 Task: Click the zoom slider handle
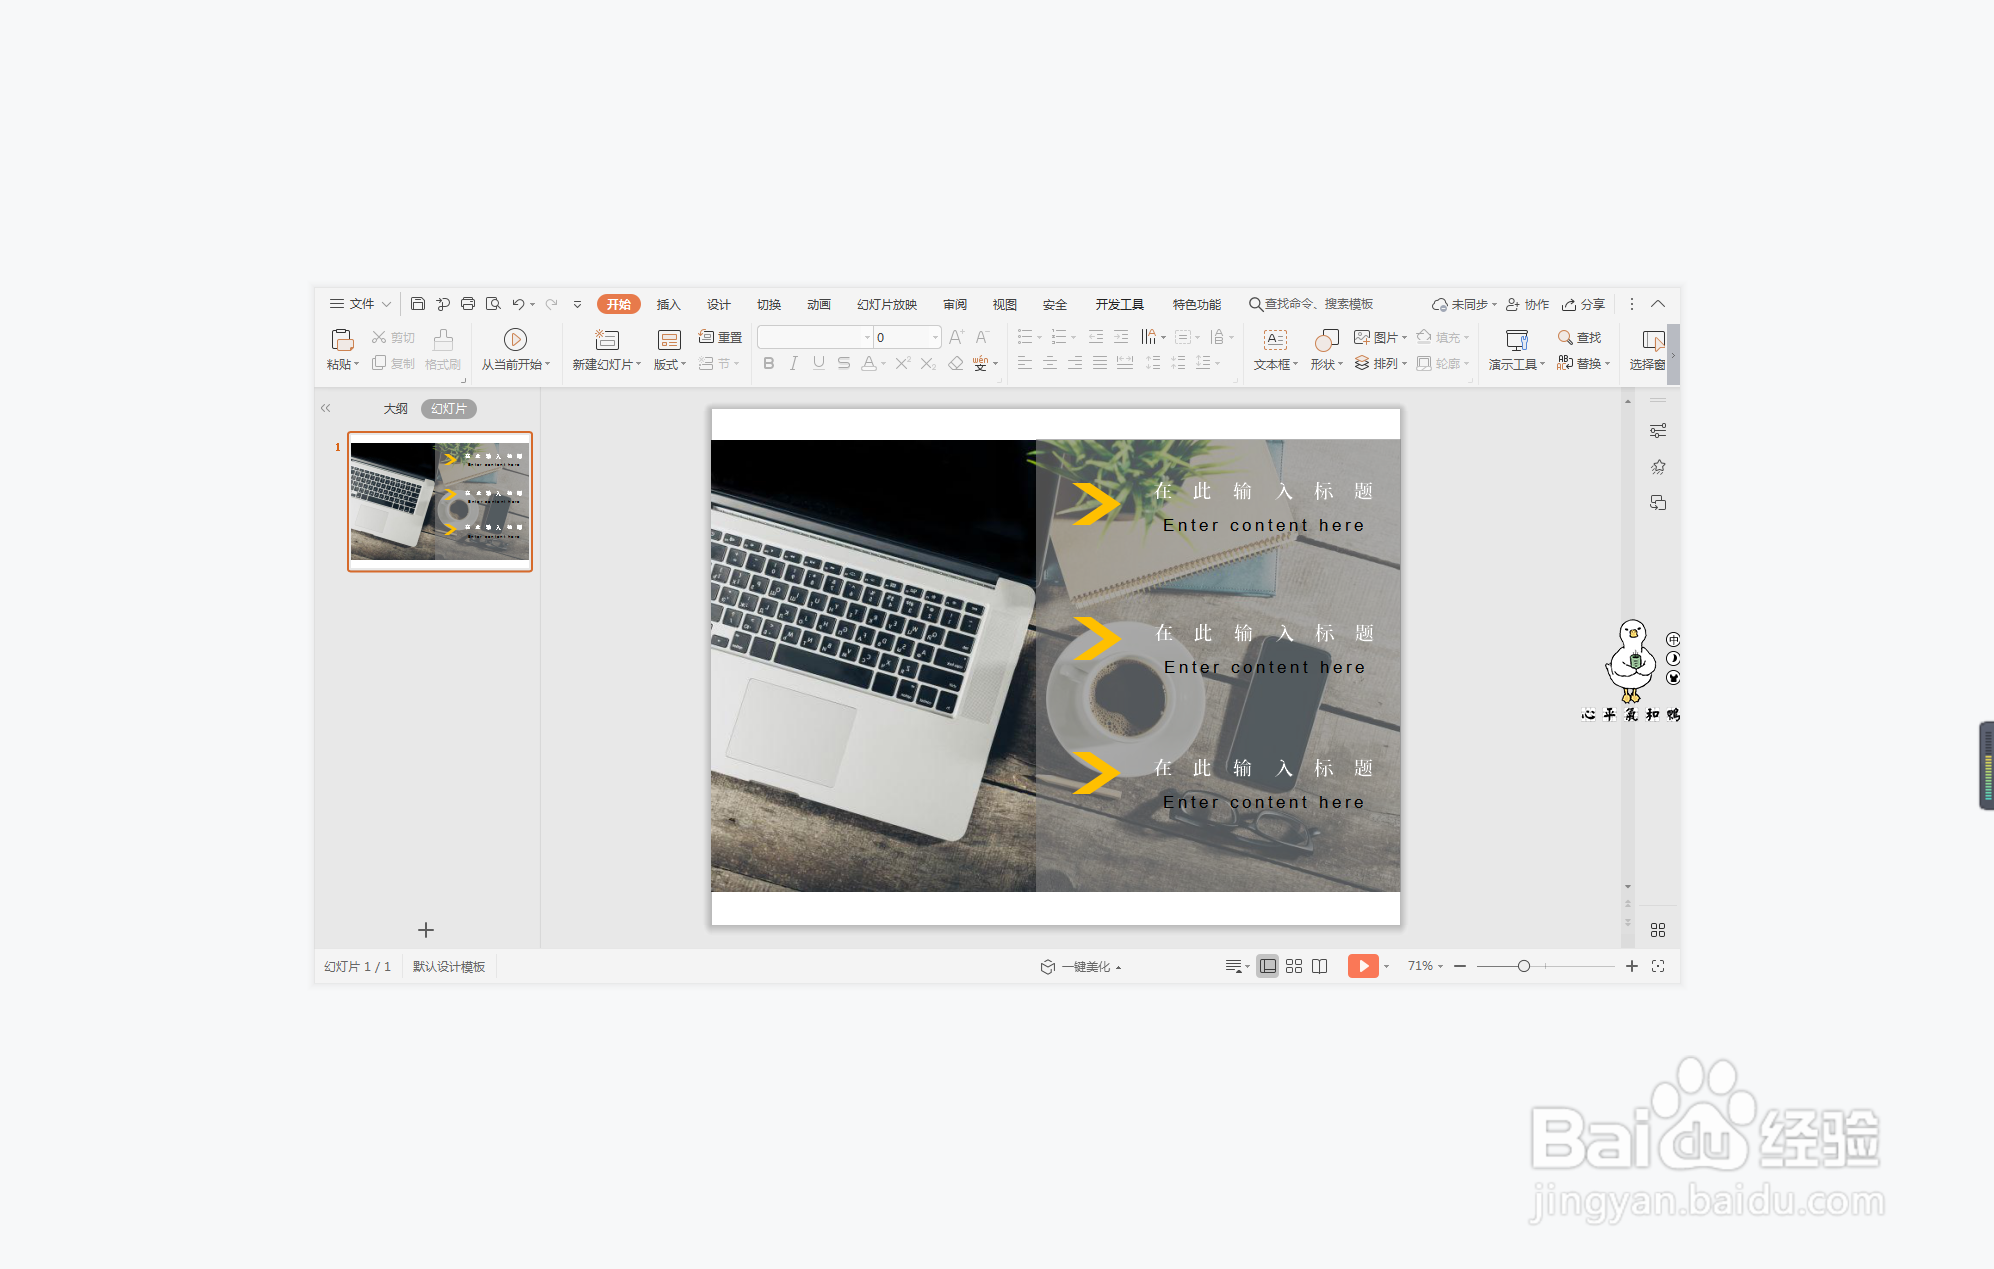[x=1524, y=966]
